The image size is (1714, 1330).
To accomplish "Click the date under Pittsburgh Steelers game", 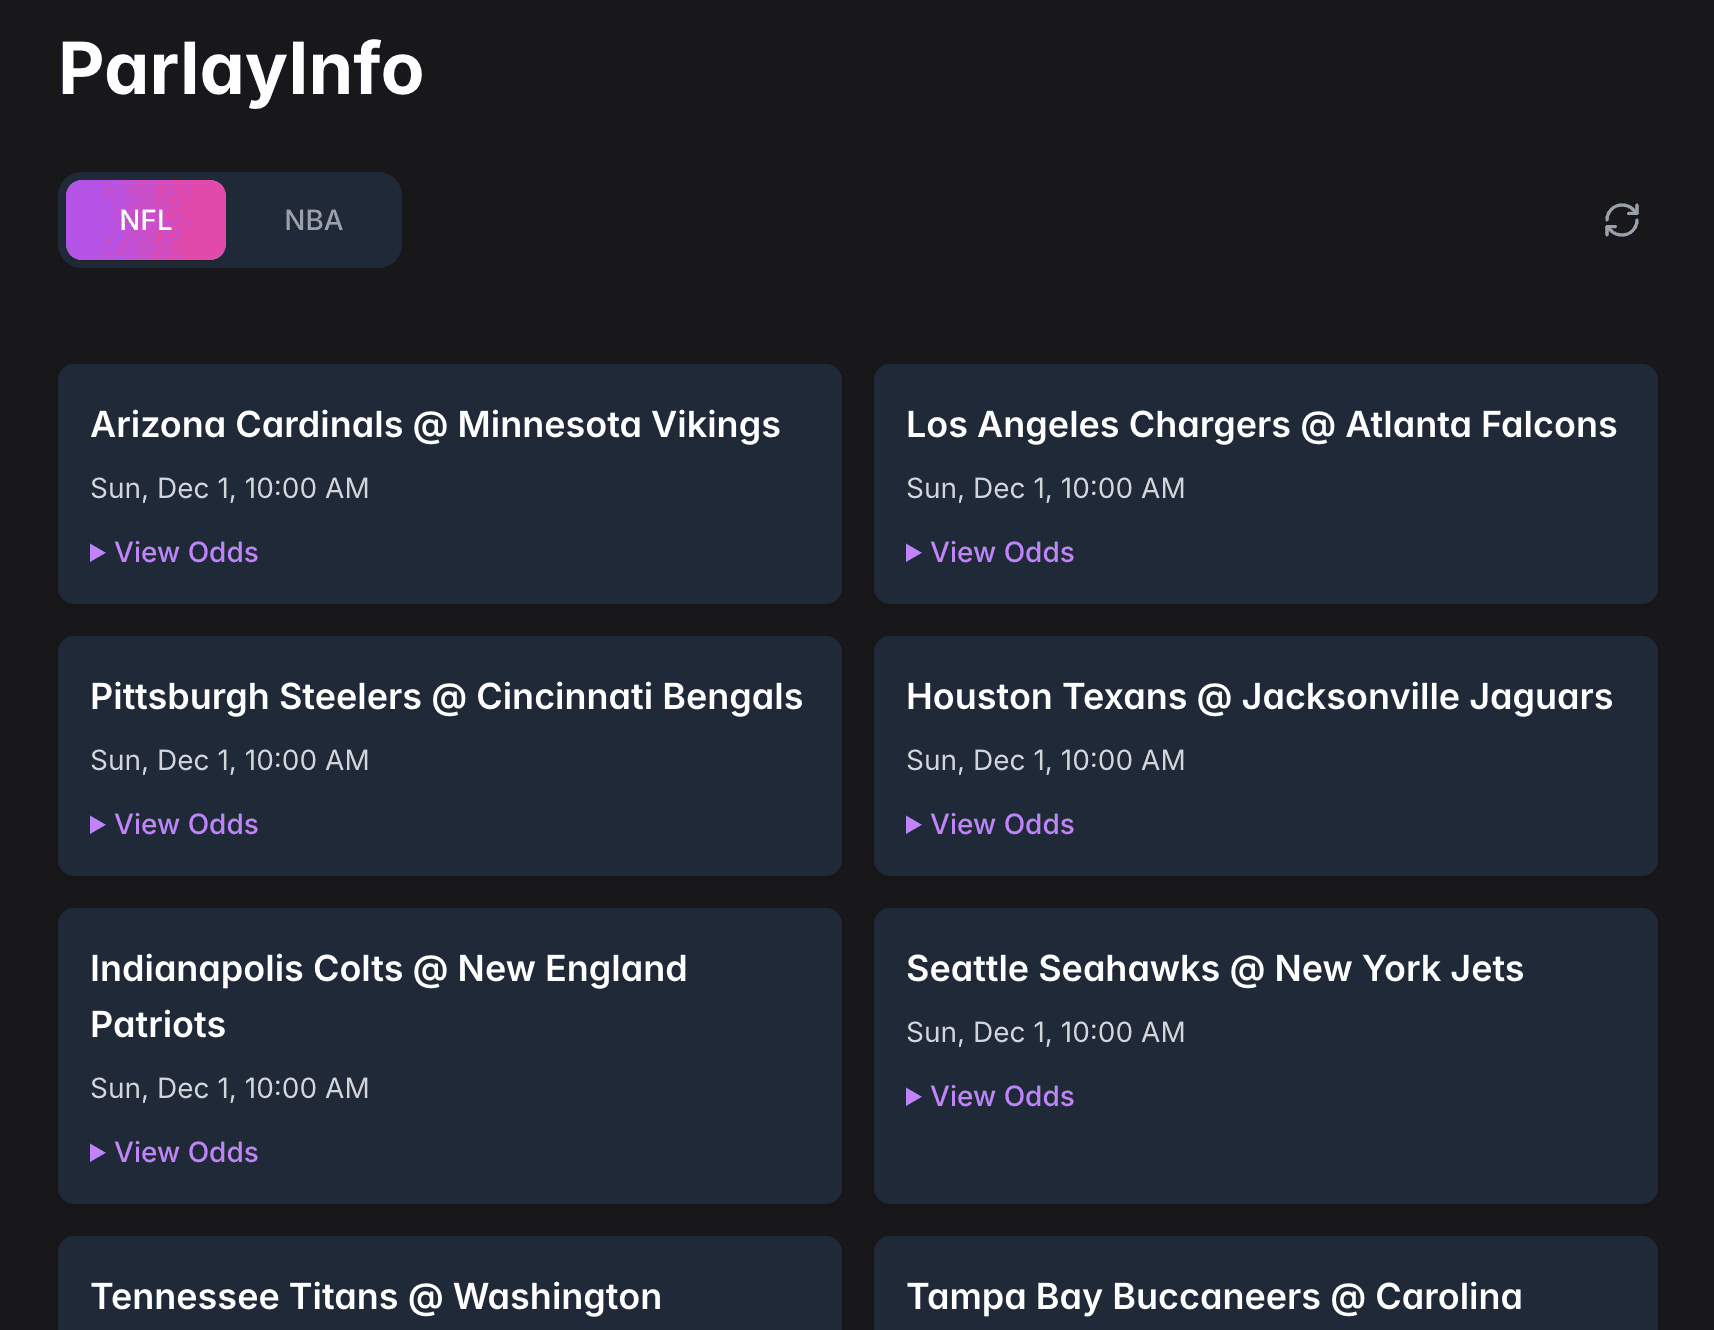I will click(x=230, y=760).
